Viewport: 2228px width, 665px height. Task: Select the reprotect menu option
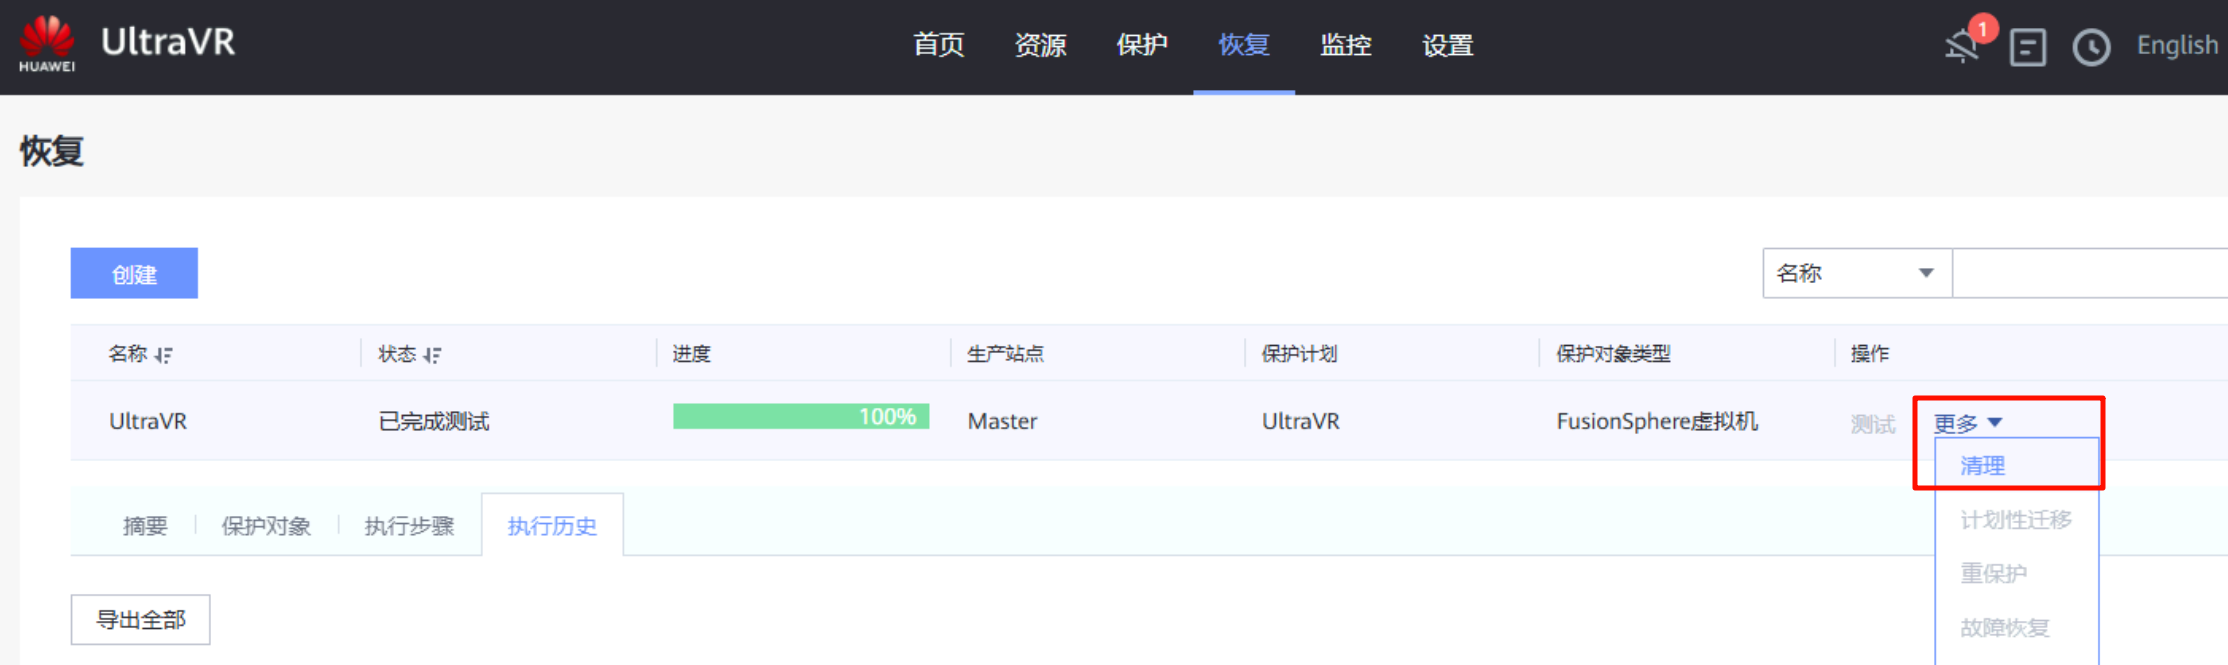pos(1993,574)
